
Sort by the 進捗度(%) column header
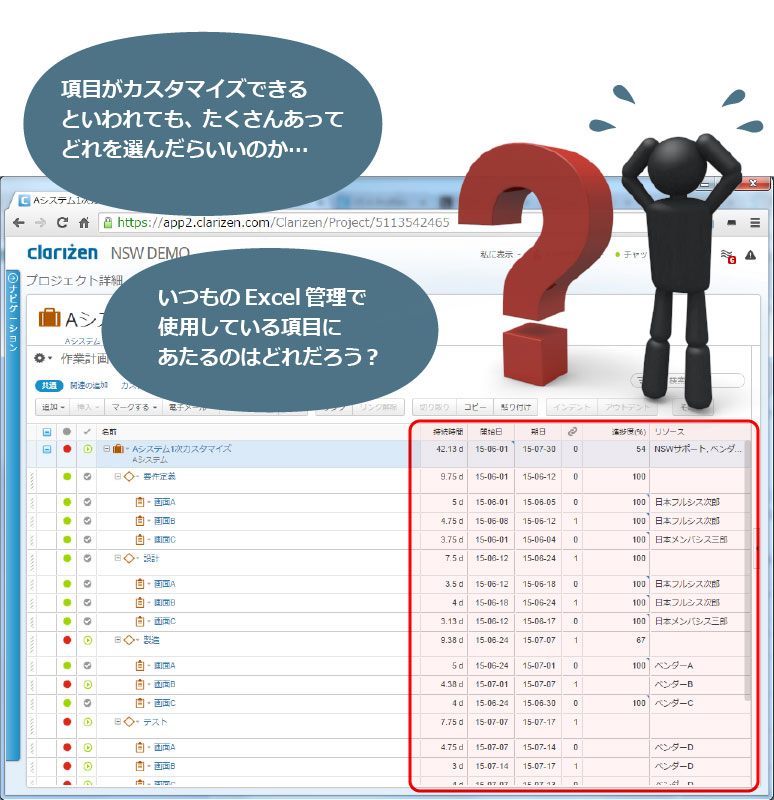(629, 432)
